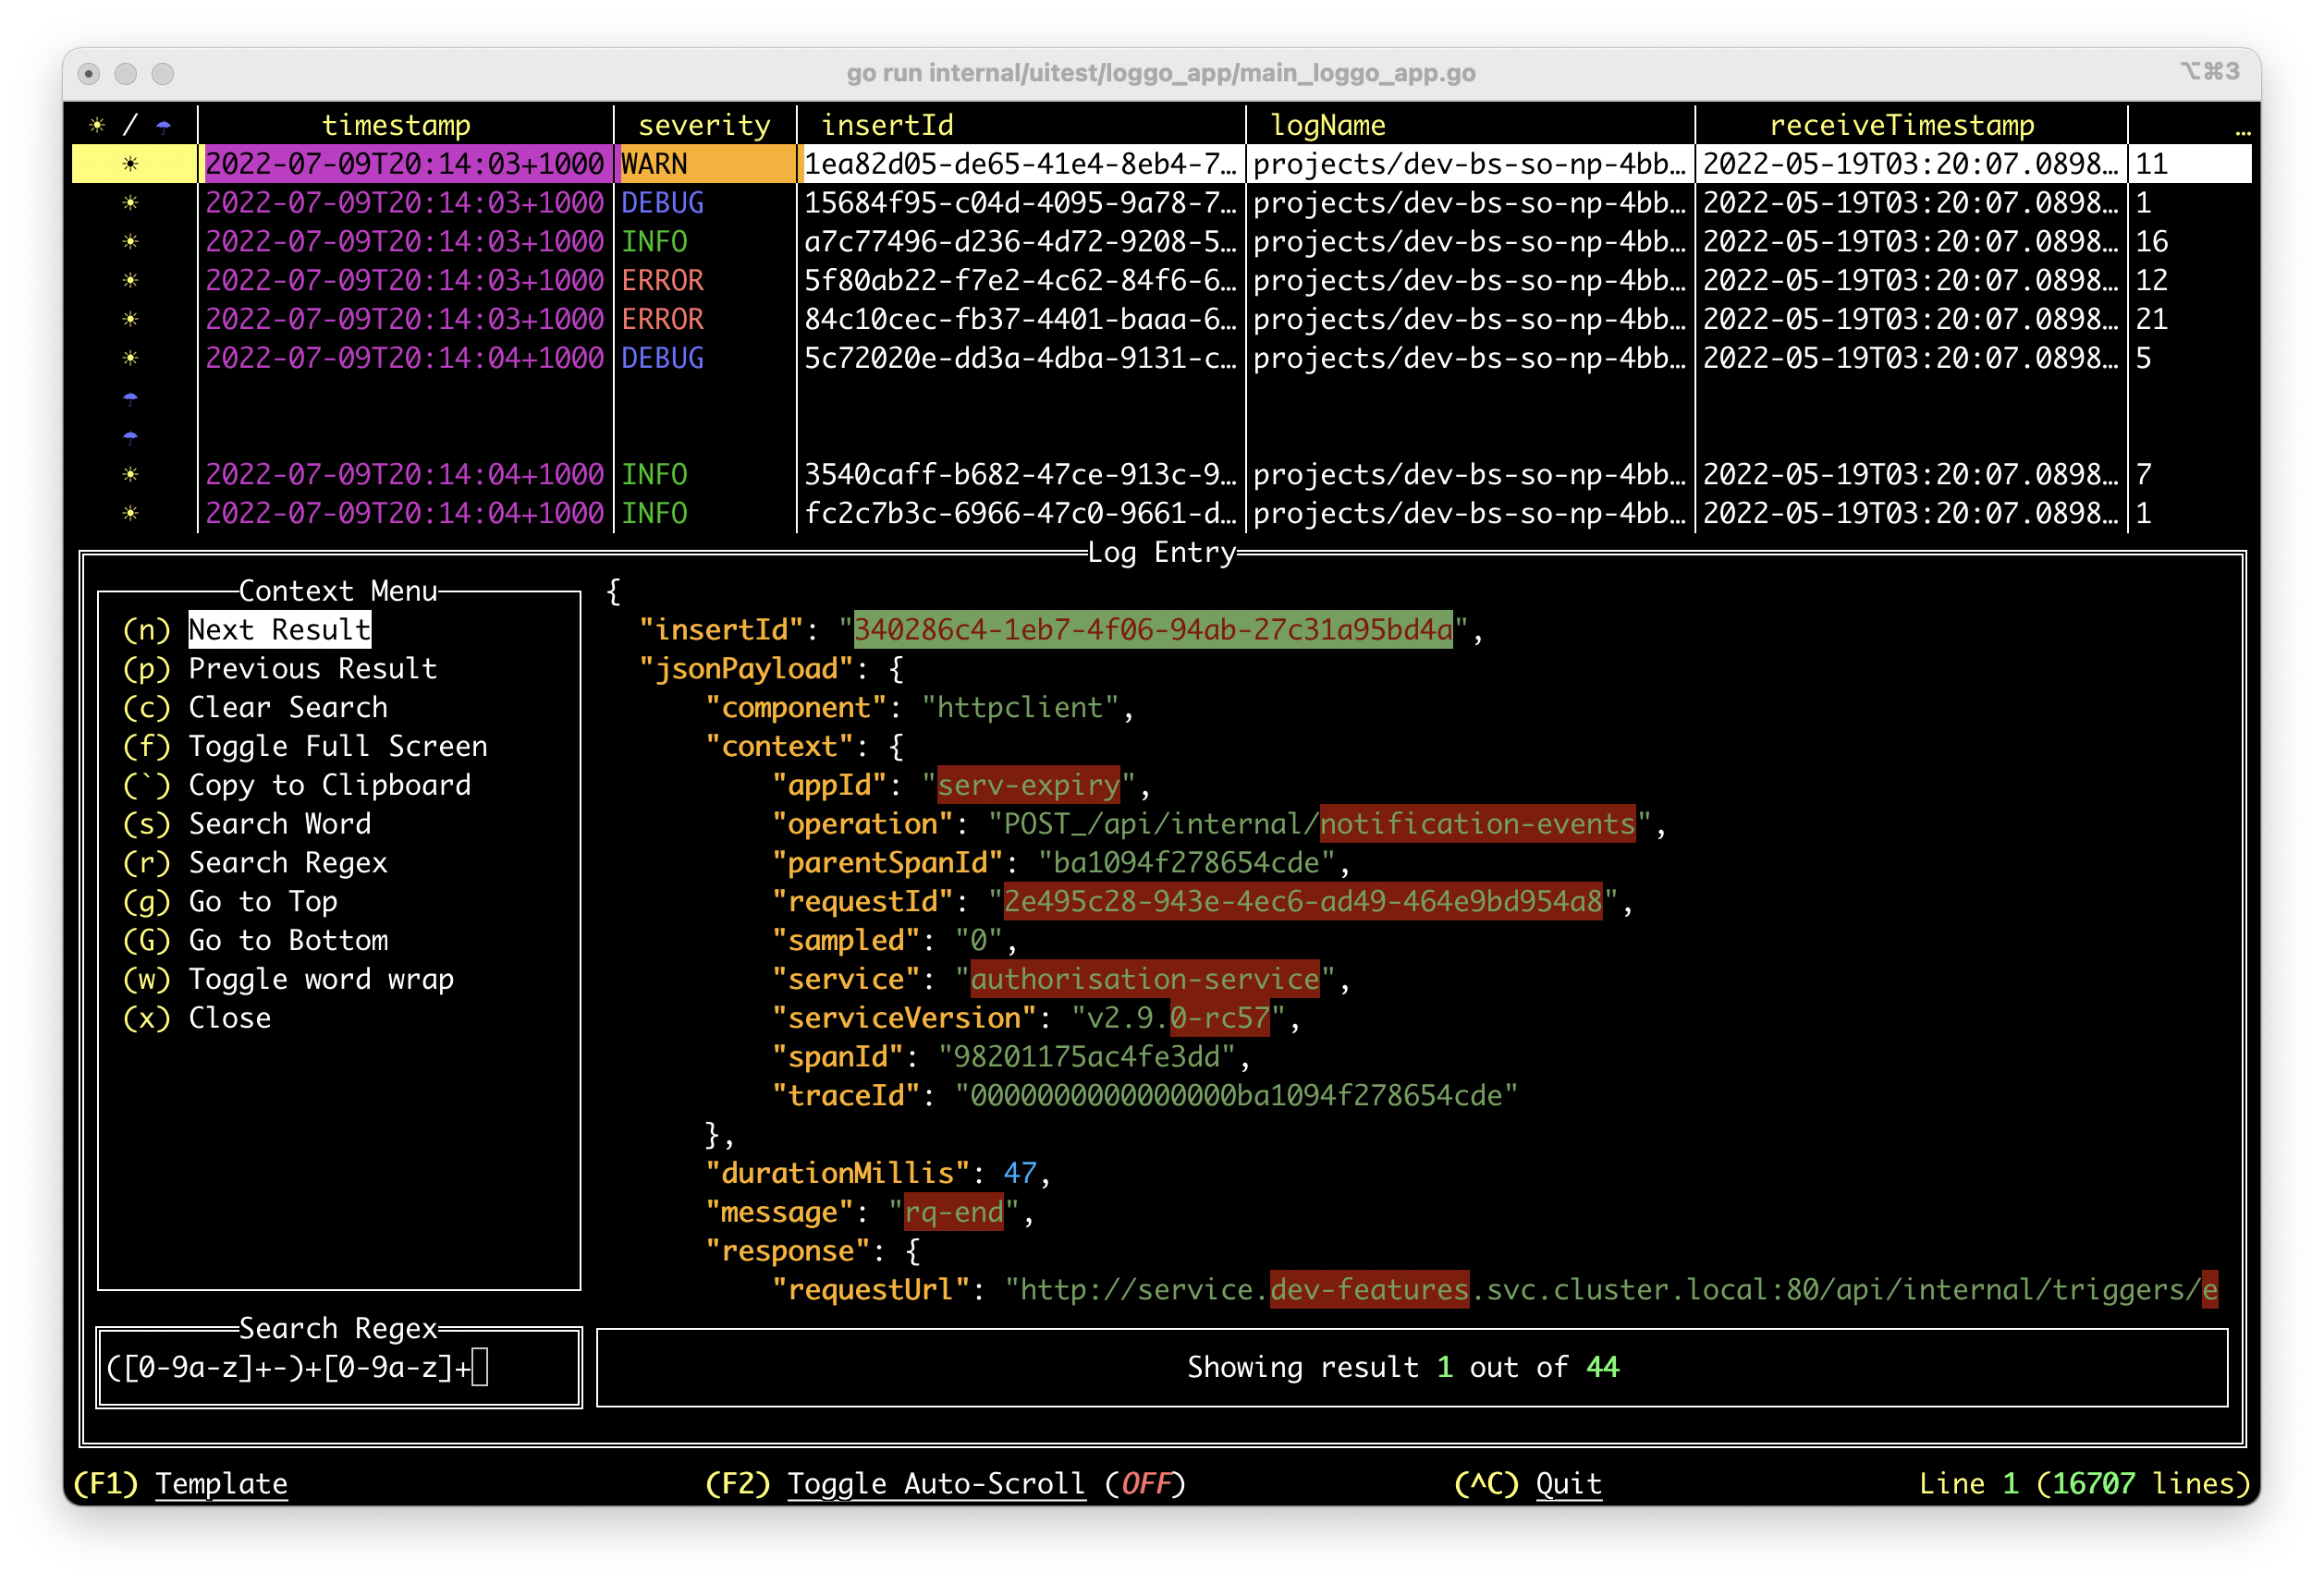Screen dimensions: 2324x1584
Task: Select Next Result in the Context Menu
Action: (x=279, y=630)
